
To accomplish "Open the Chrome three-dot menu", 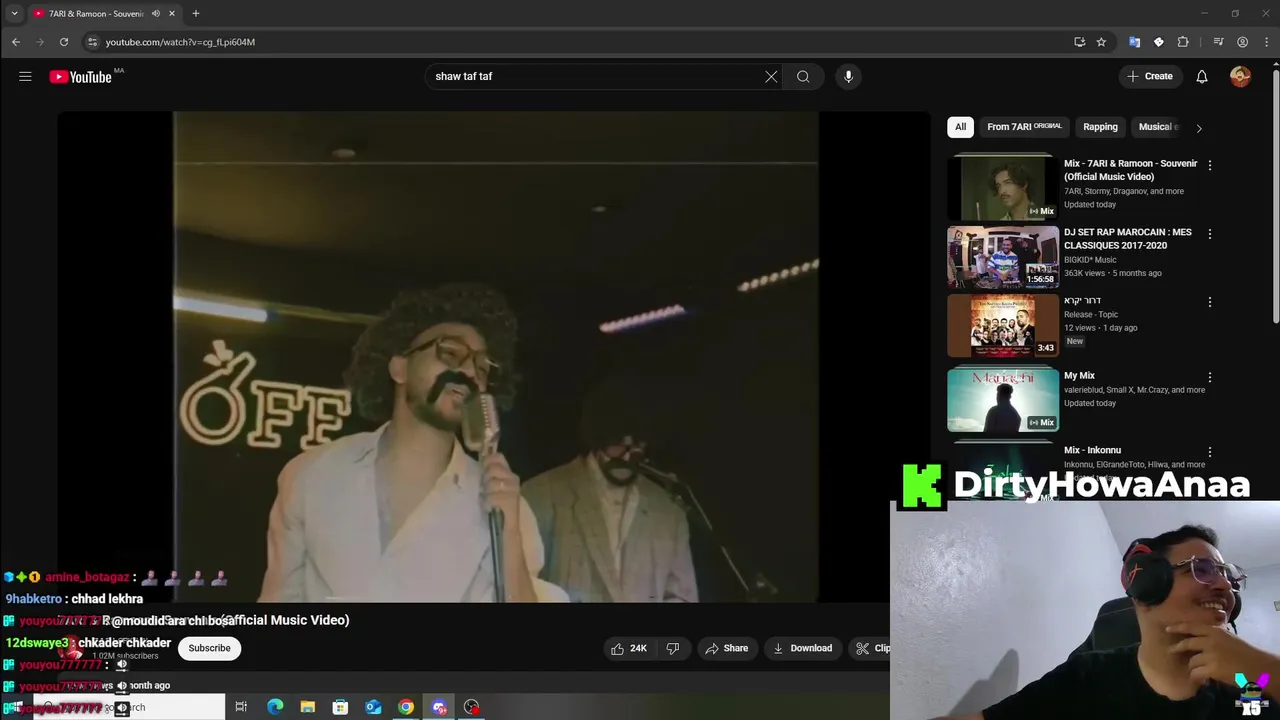I will point(1266,42).
